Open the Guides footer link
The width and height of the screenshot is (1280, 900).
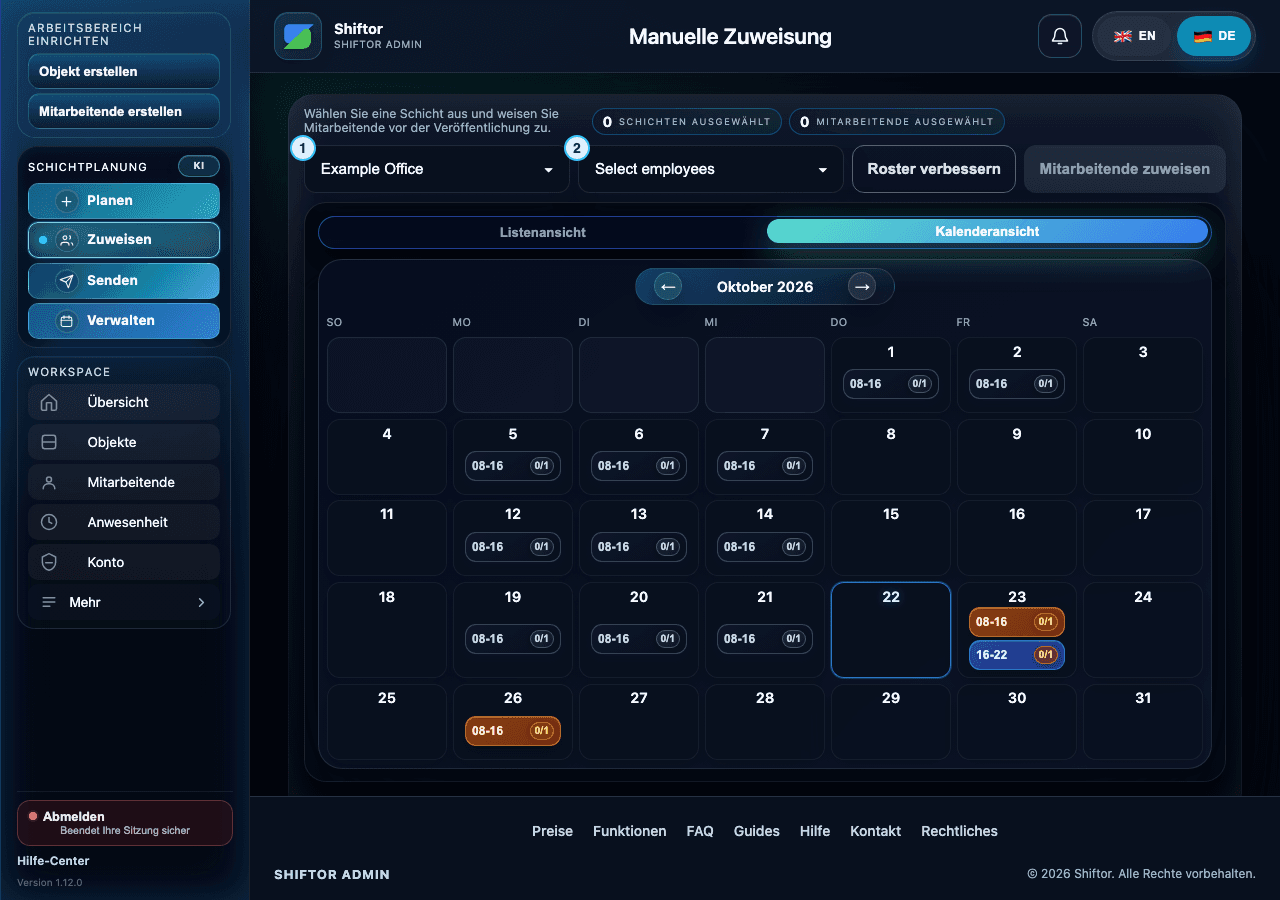[757, 831]
